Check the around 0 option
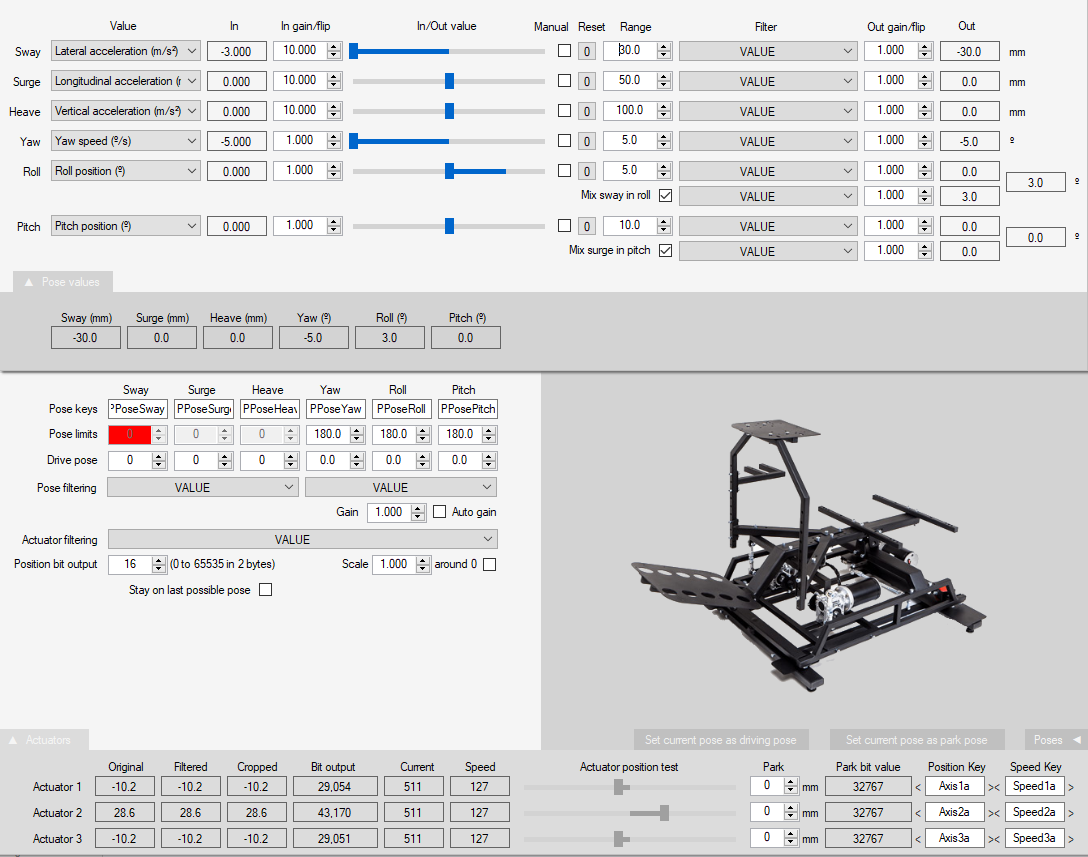This screenshot has height=857, width=1088. point(489,564)
